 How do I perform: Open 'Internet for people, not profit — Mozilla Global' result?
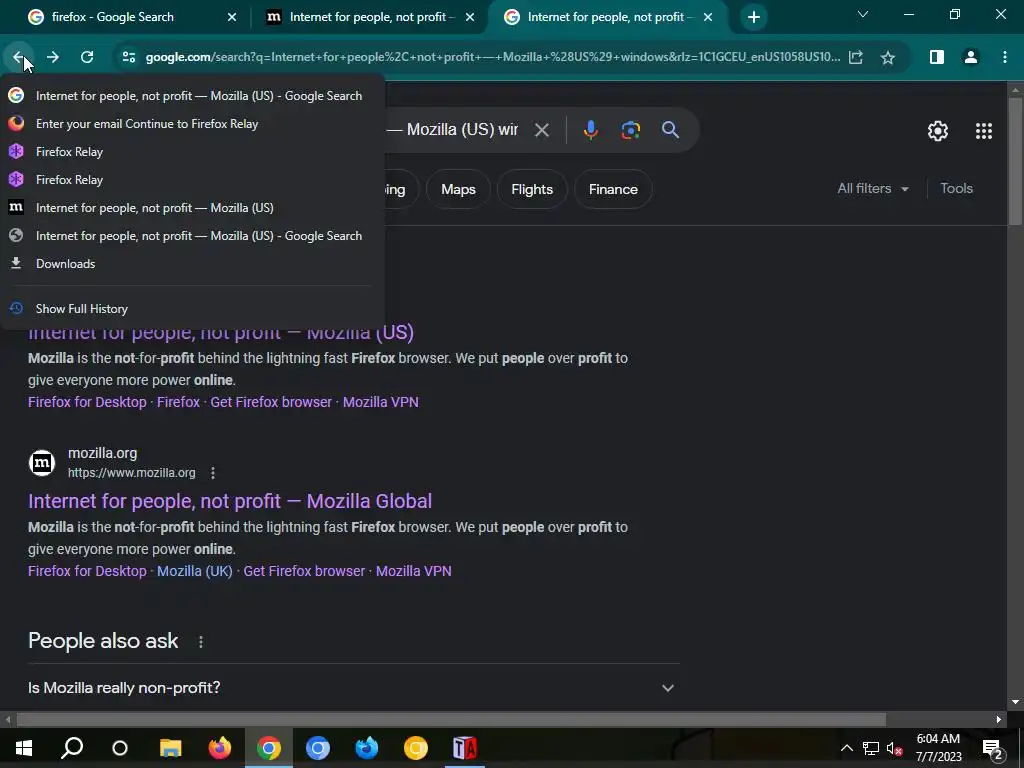tap(230, 502)
